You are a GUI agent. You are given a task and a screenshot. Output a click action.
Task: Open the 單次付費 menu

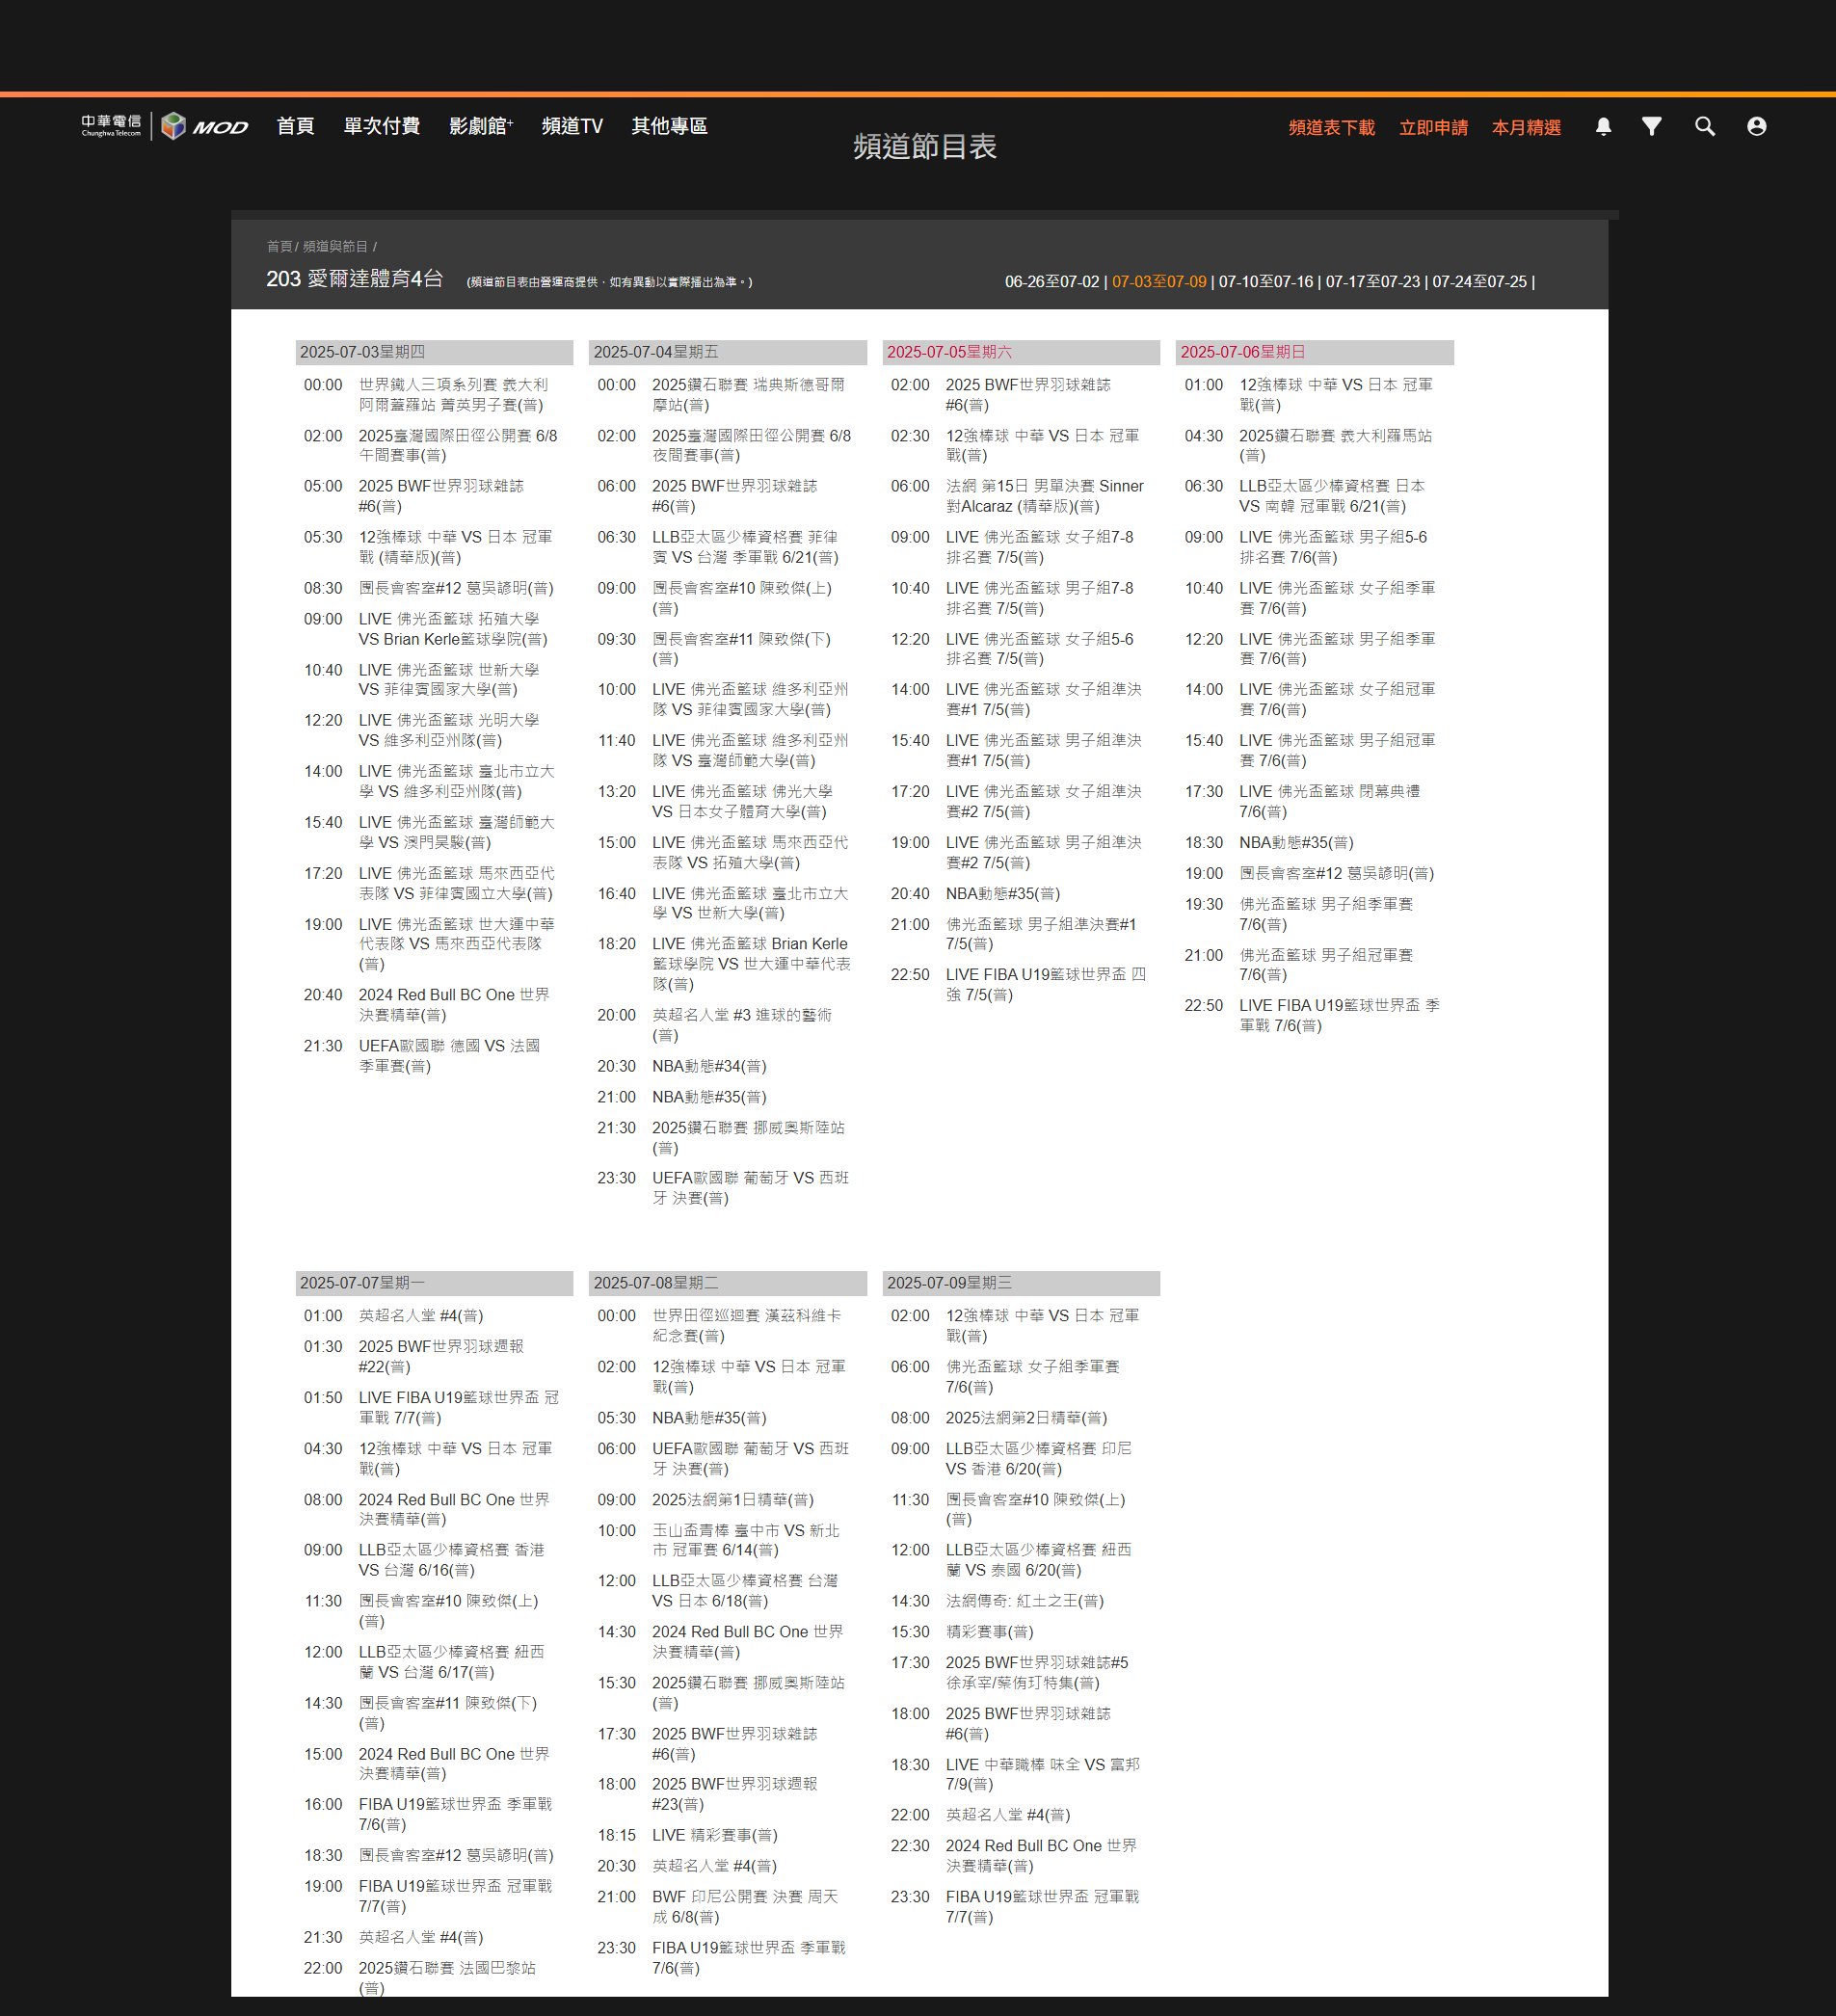coord(381,126)
